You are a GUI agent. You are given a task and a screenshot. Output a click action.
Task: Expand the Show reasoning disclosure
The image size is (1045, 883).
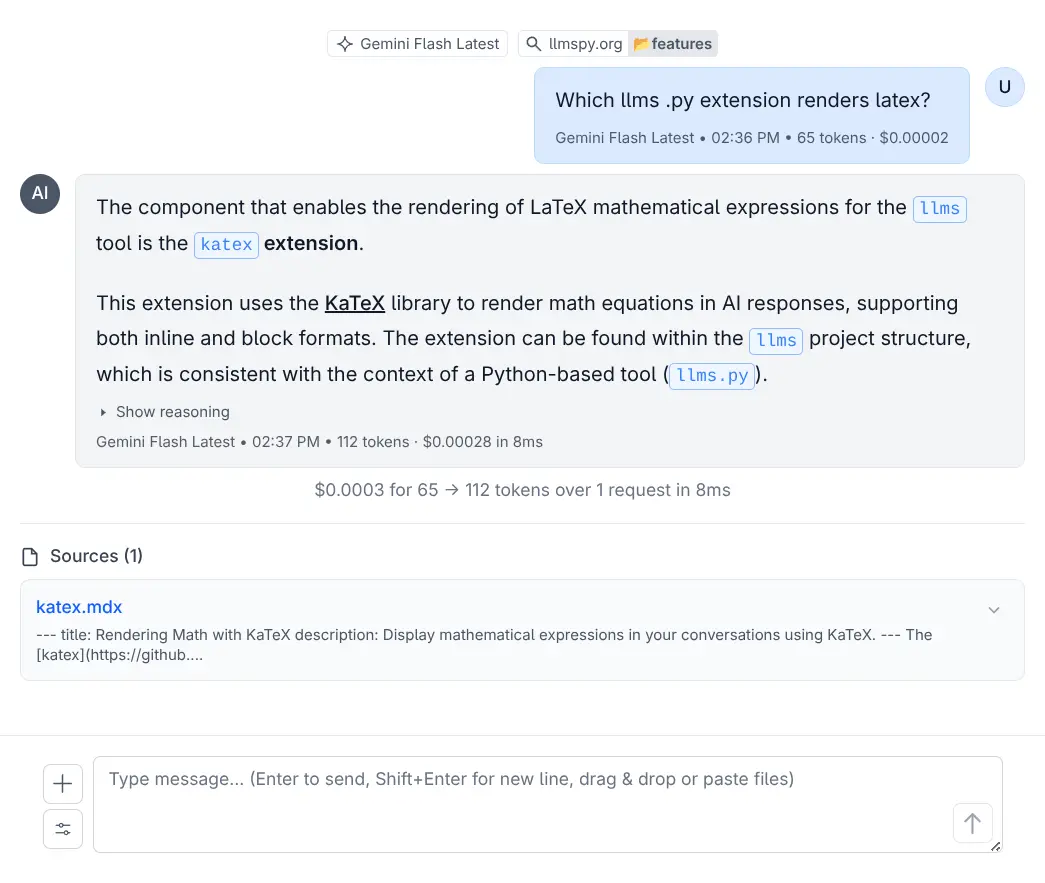[164, 412]
